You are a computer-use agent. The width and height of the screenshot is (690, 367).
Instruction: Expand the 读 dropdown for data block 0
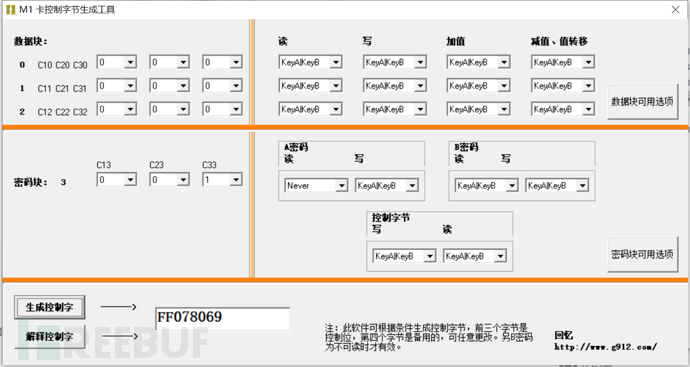coord(310,62)
